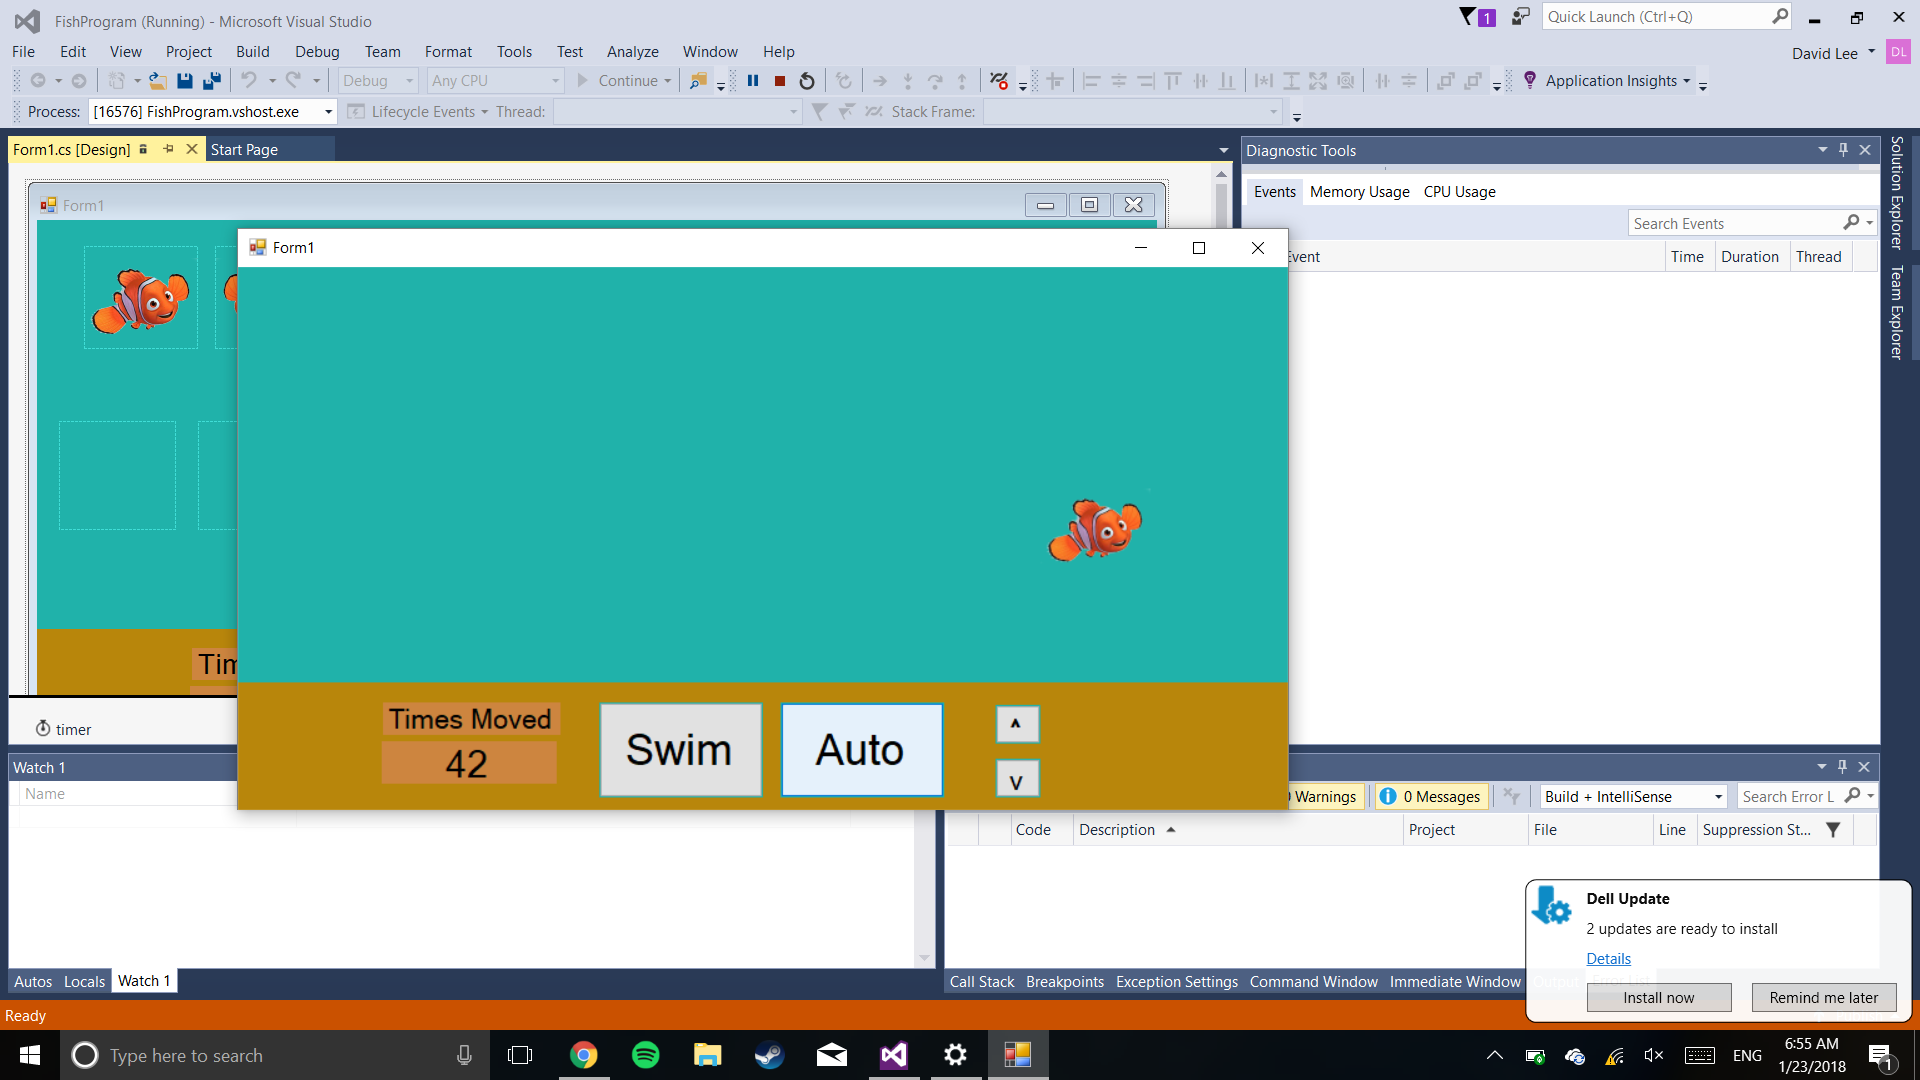Expand the Application Insights dropdown

[x=1687, y=81]
